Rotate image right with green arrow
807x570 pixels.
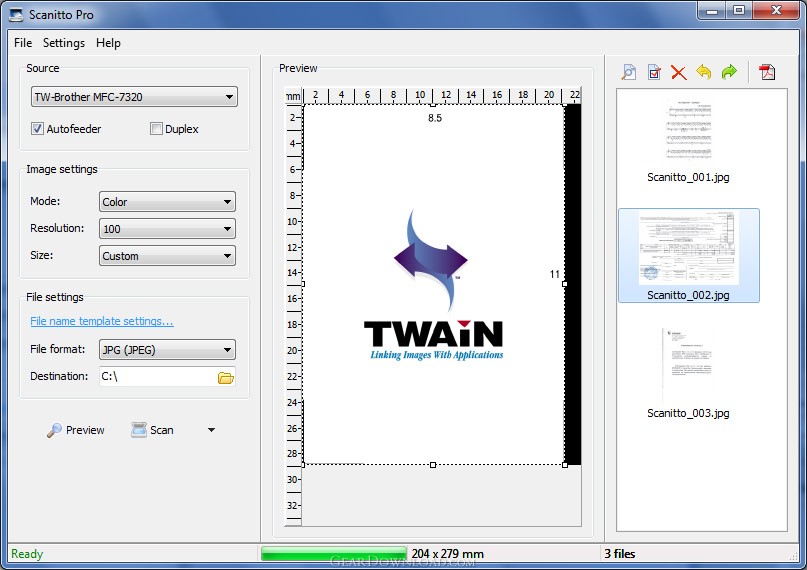coord(729,72)
